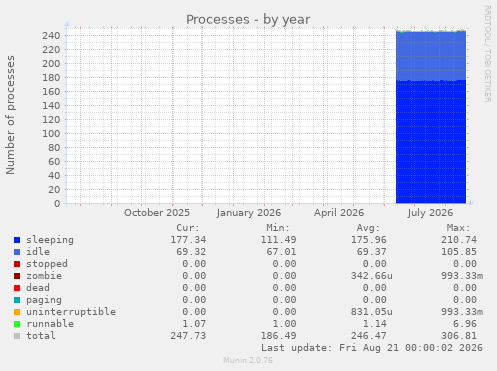
Task: Click the 'paging' legend label
Action: pos(44,300)
